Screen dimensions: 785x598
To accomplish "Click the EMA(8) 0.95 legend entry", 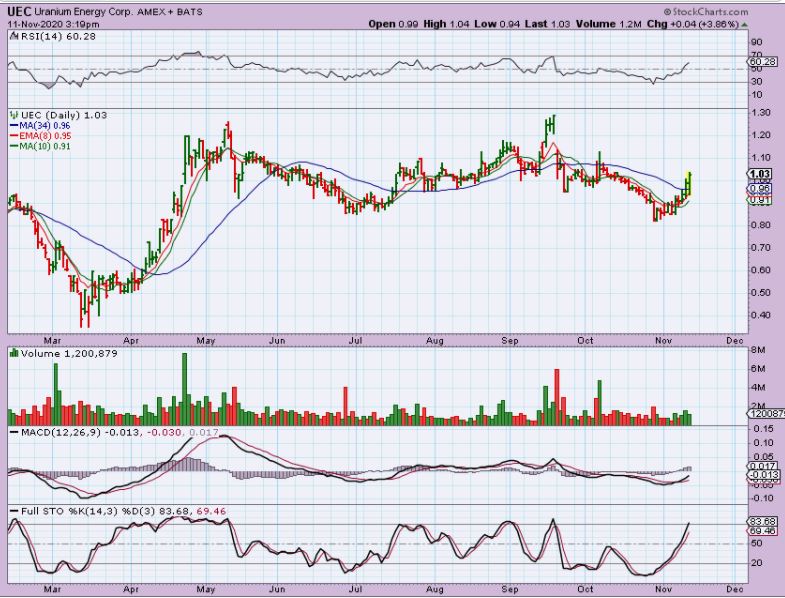I will coord(45,136).
